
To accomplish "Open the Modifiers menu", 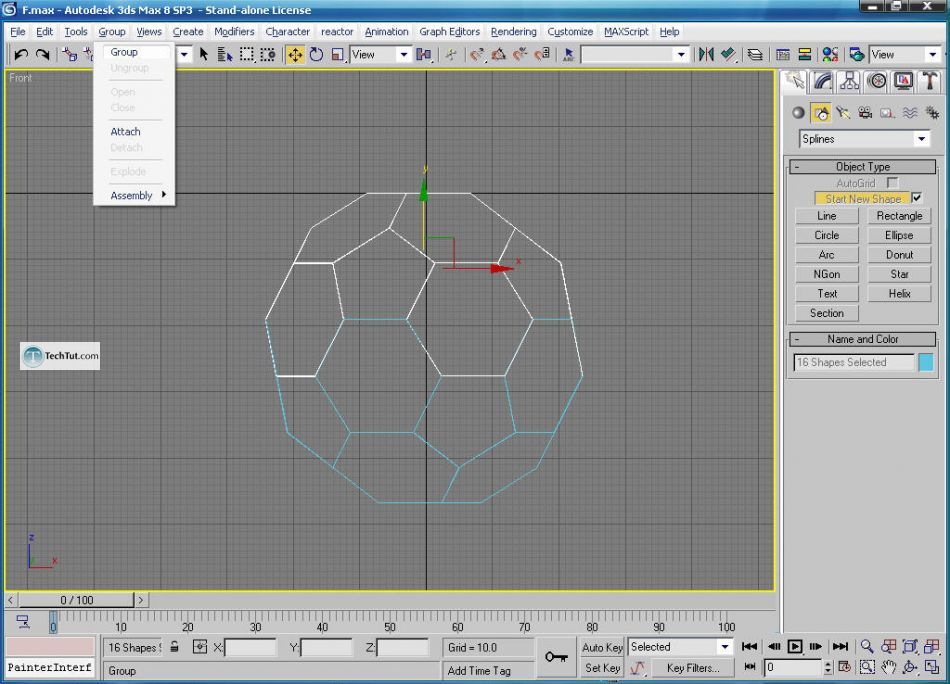I will (x=234, y=32).
